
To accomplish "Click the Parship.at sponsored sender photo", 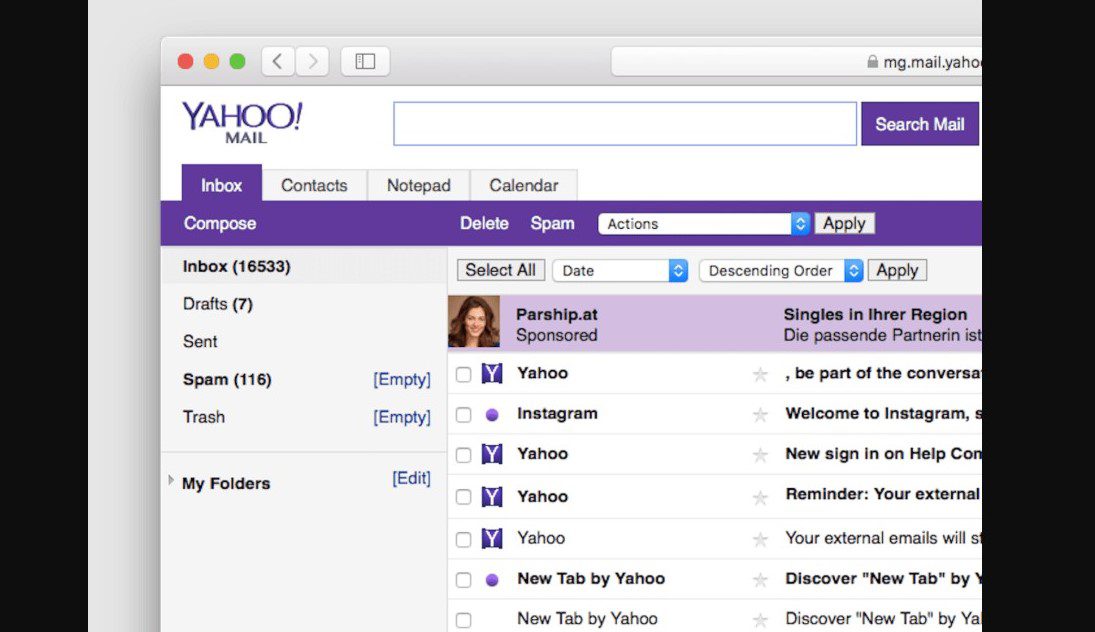I will pyautogui.click(x=475, y=323).
